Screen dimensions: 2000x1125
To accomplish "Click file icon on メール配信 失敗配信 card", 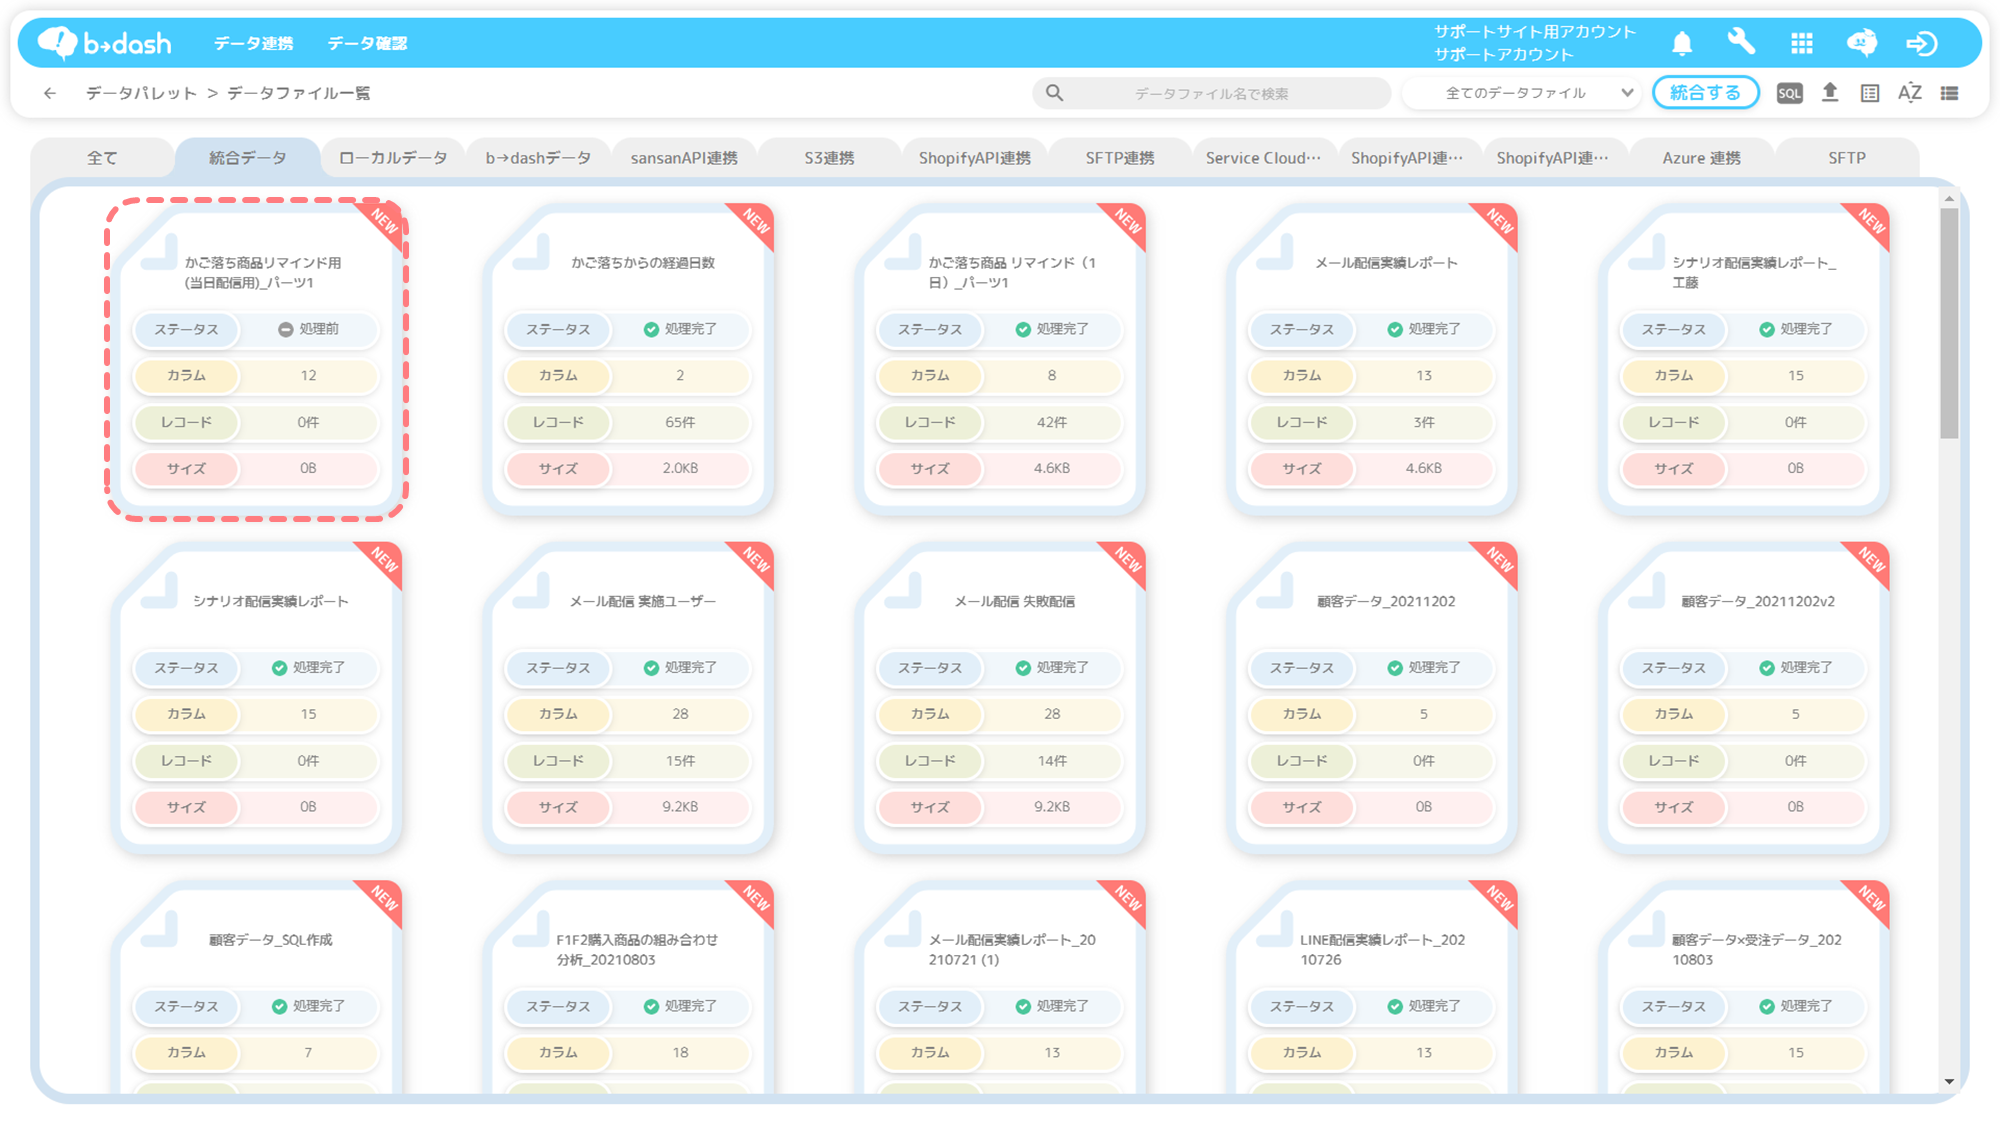I will pos(903,591).
